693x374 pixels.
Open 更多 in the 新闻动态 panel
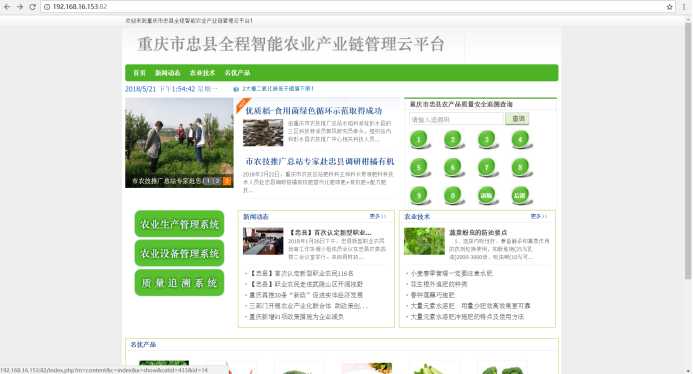[x=377, y=217]
